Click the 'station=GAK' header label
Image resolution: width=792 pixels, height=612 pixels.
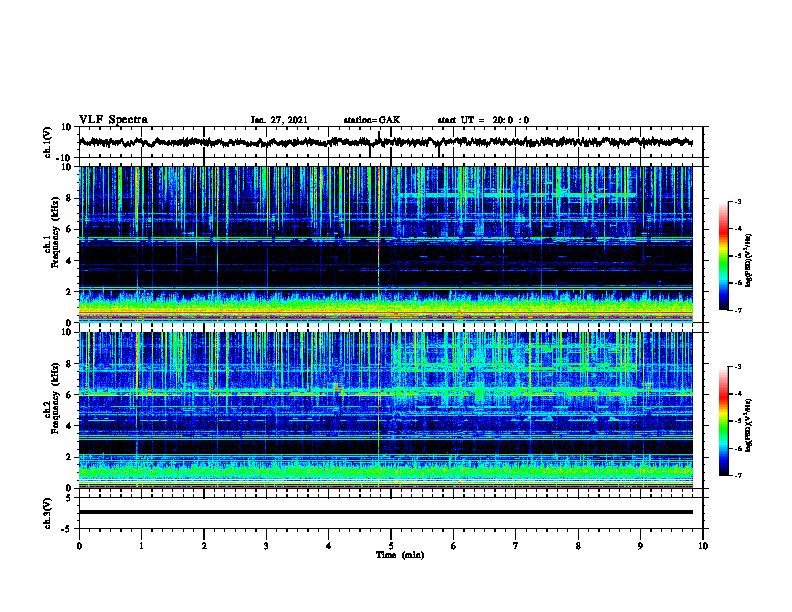372,120
